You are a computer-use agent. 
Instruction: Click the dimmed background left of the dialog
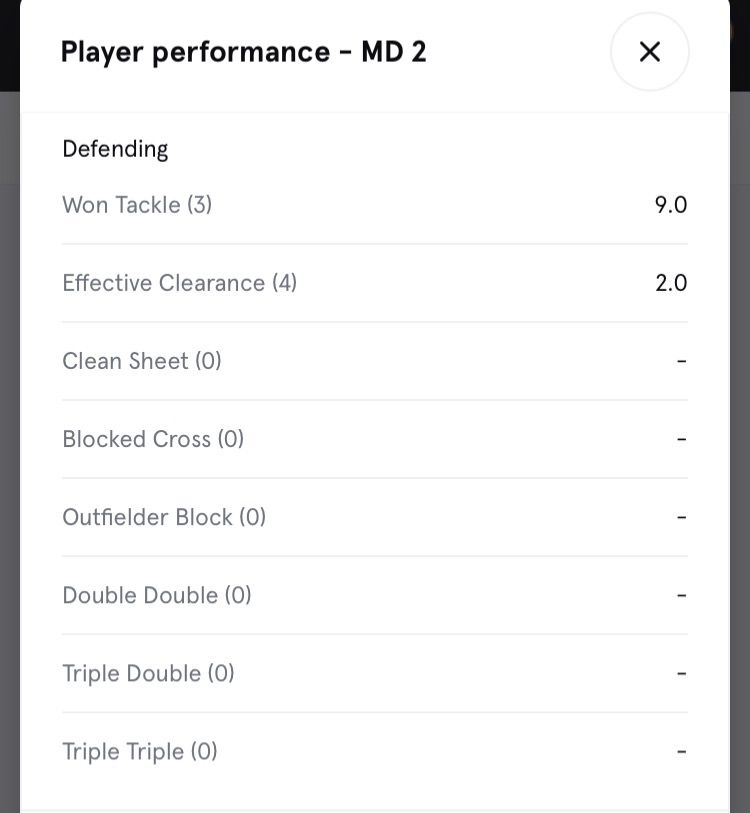(9, 450)
